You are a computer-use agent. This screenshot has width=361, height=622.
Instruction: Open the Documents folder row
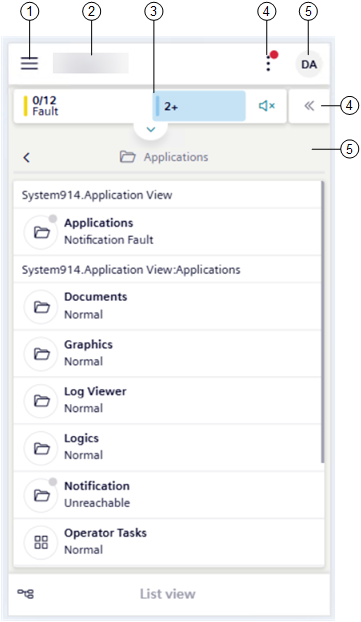pyautogui.click(x=167, y=306)
